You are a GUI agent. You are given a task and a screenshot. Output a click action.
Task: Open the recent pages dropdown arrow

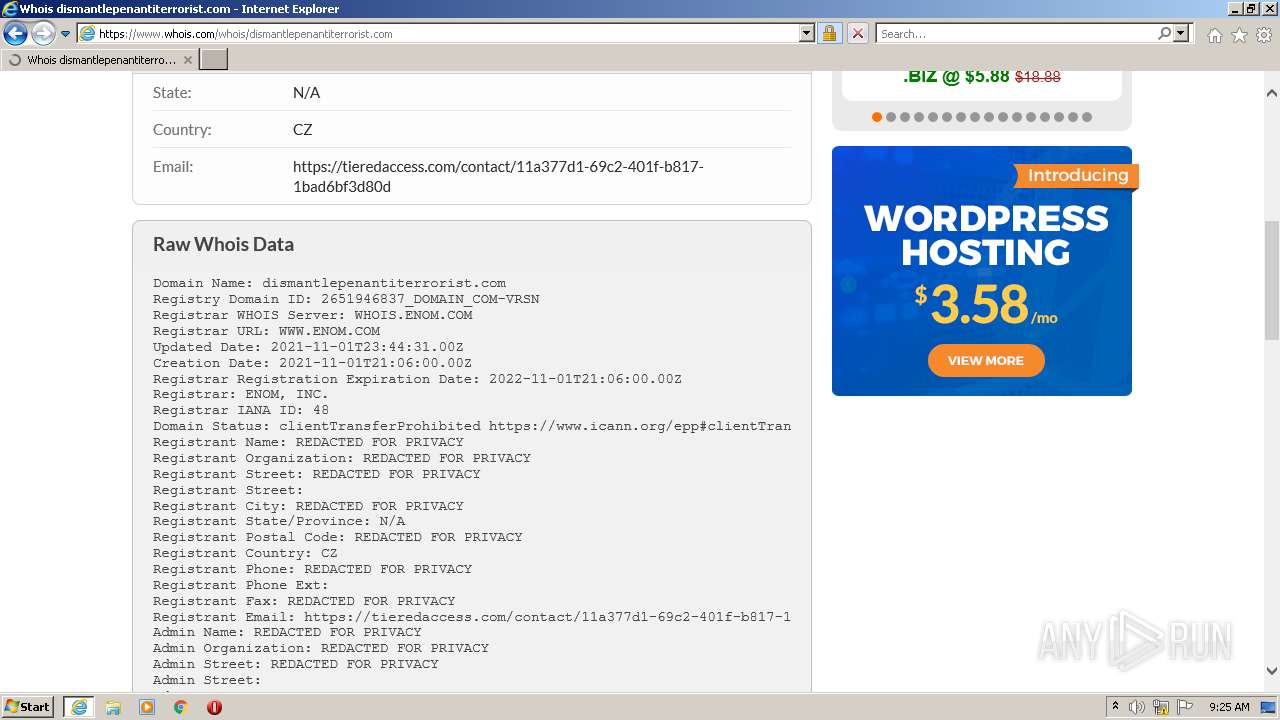pyautogui.click(x=65, y=34)
